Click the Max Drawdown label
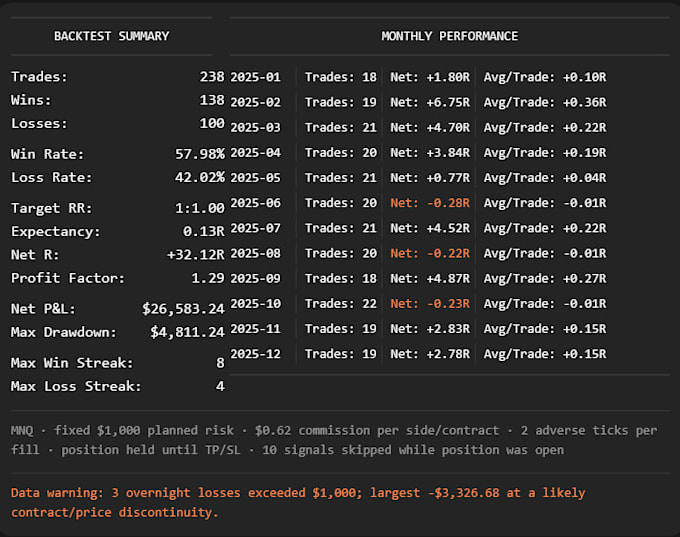Screen dimensions: 680x537 pos(64,332)
